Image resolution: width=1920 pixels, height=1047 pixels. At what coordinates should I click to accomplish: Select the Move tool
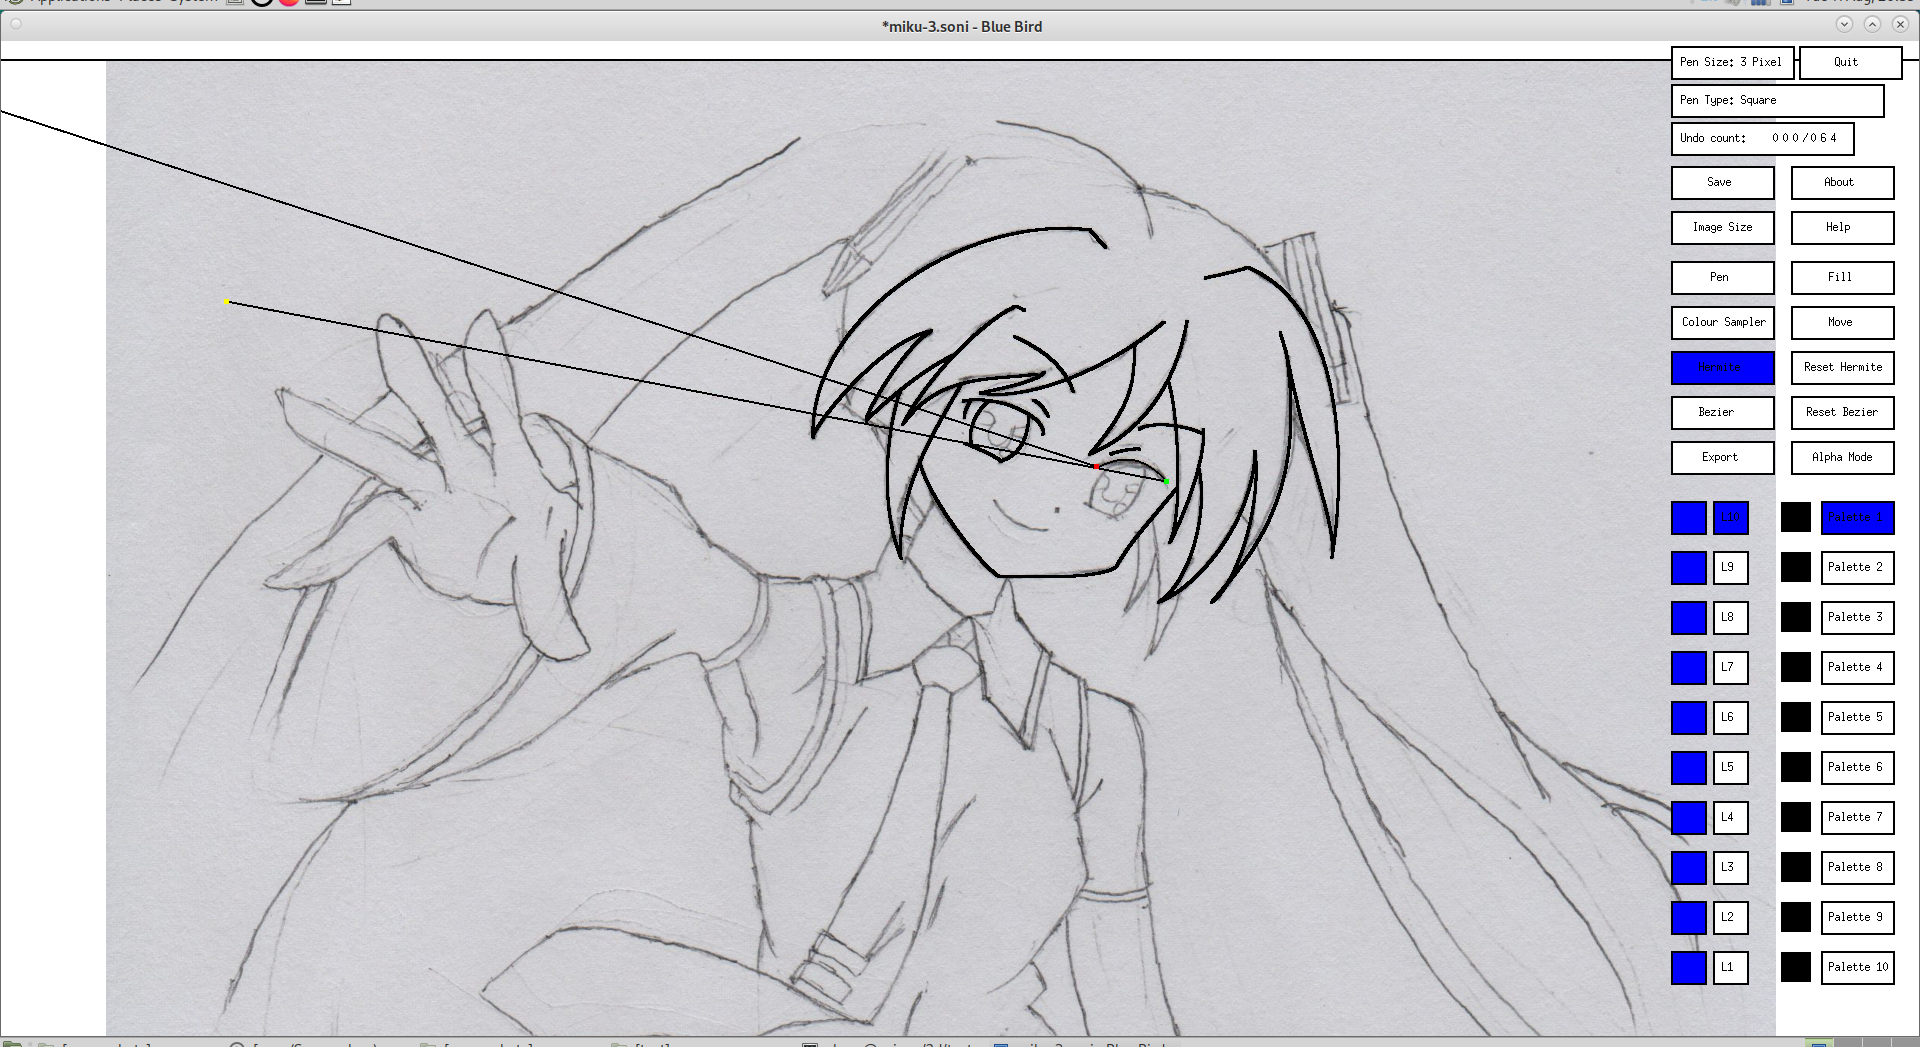point(1842,322)
